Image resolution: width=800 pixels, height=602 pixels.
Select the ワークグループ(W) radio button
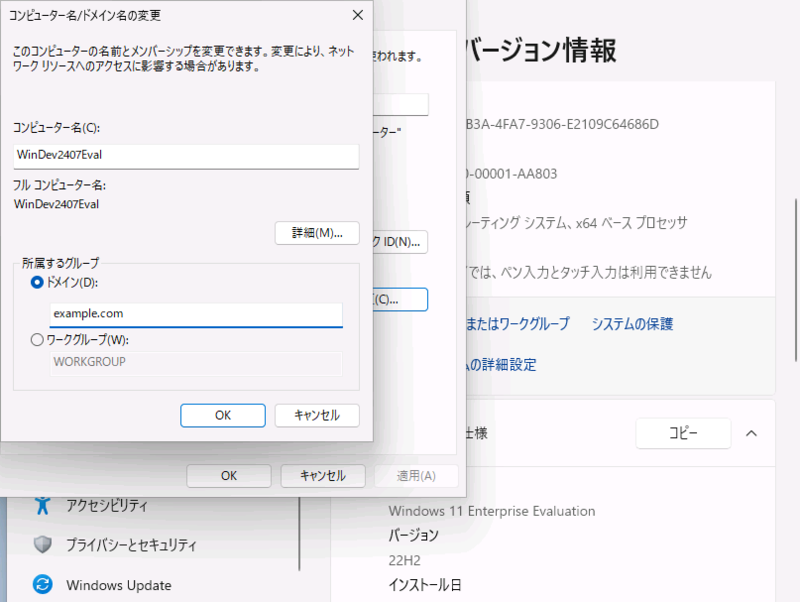coord(38,340)
